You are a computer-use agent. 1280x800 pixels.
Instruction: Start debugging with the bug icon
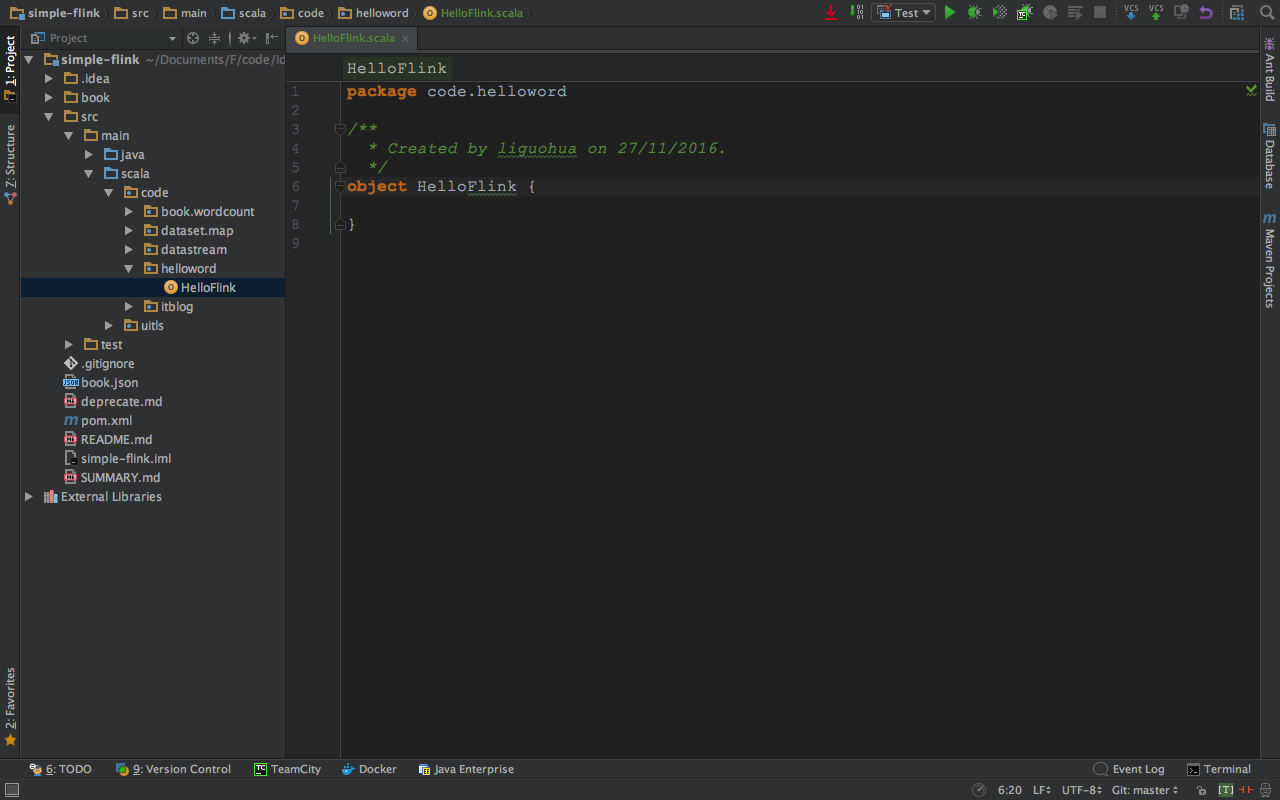(x=974, y=13)
